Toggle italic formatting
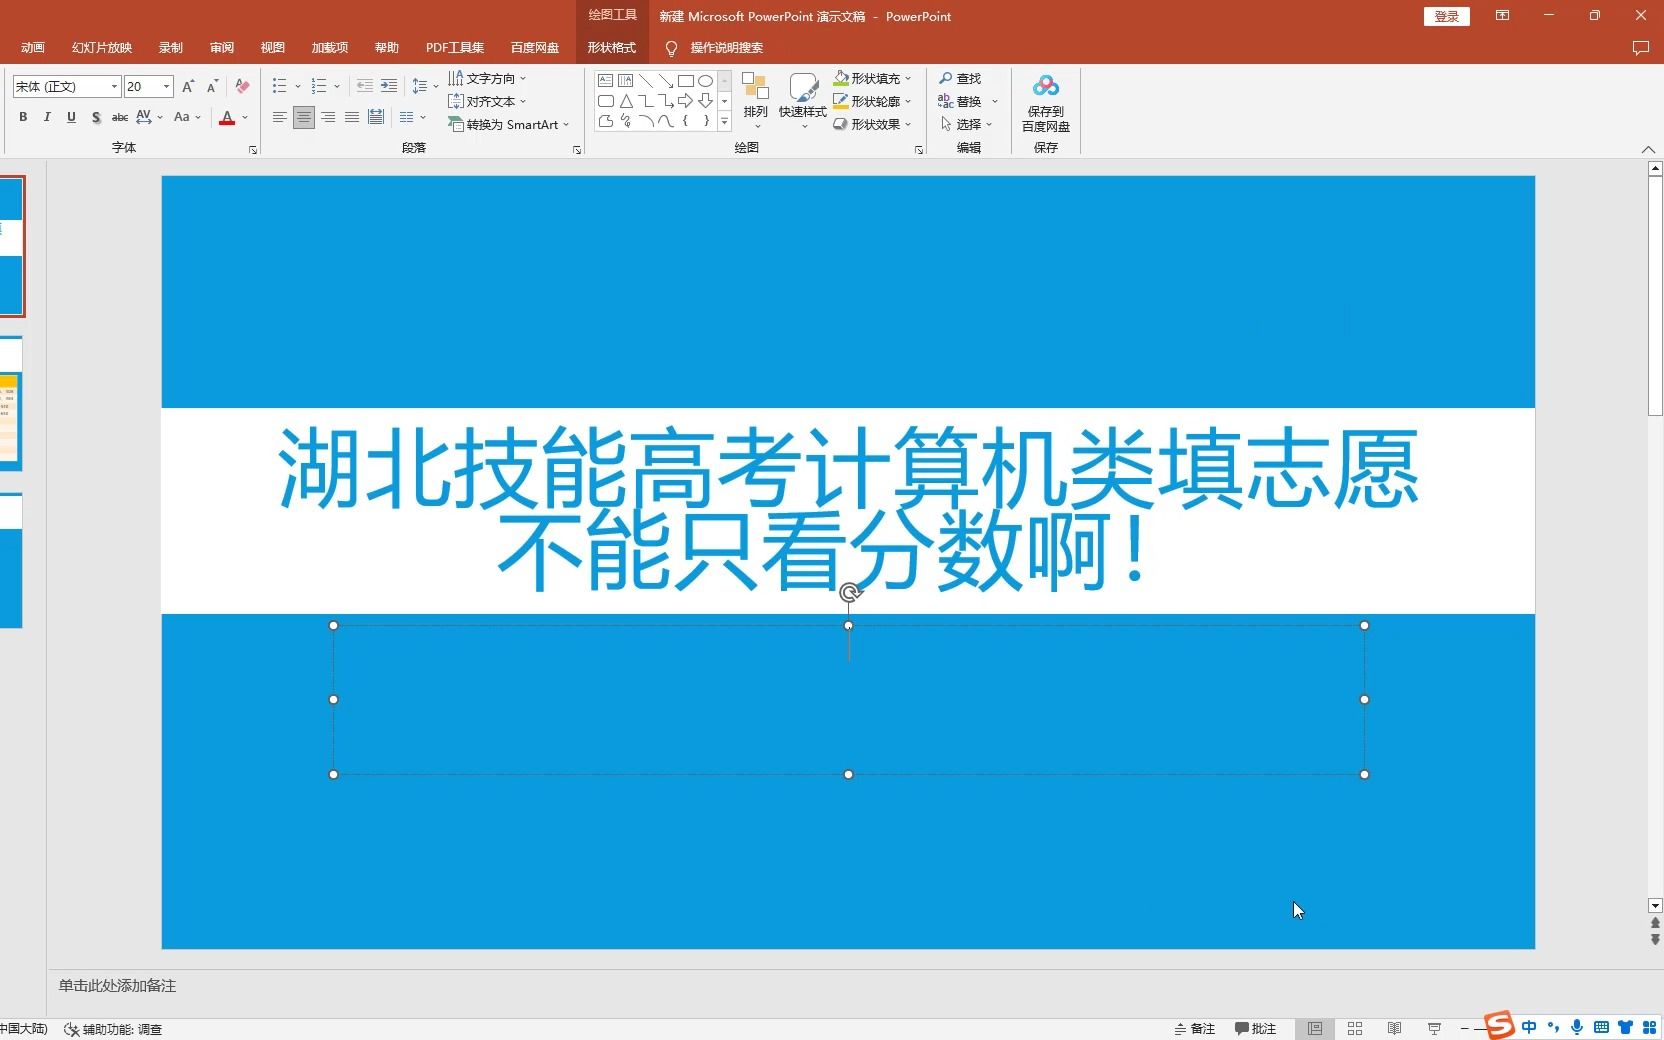Image resolution: width=1664 pixels, height=1040 pixels. click(x=47, y=117)
